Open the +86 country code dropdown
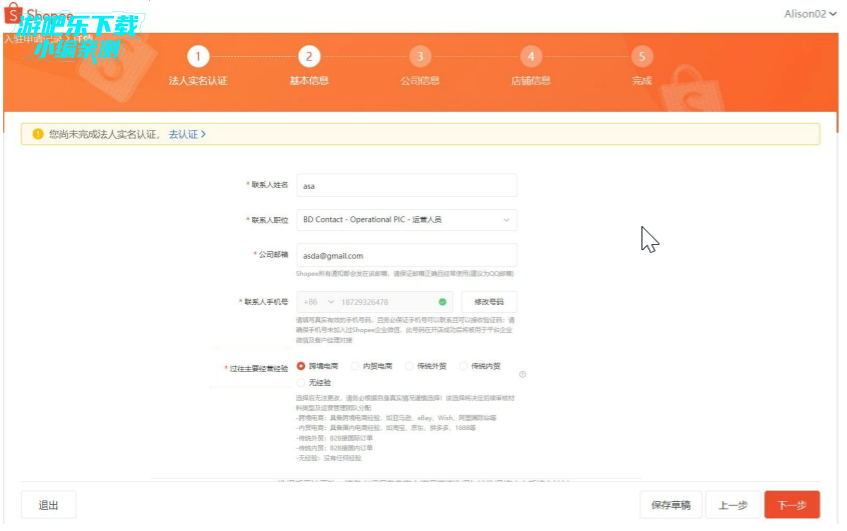 (319, 302)
